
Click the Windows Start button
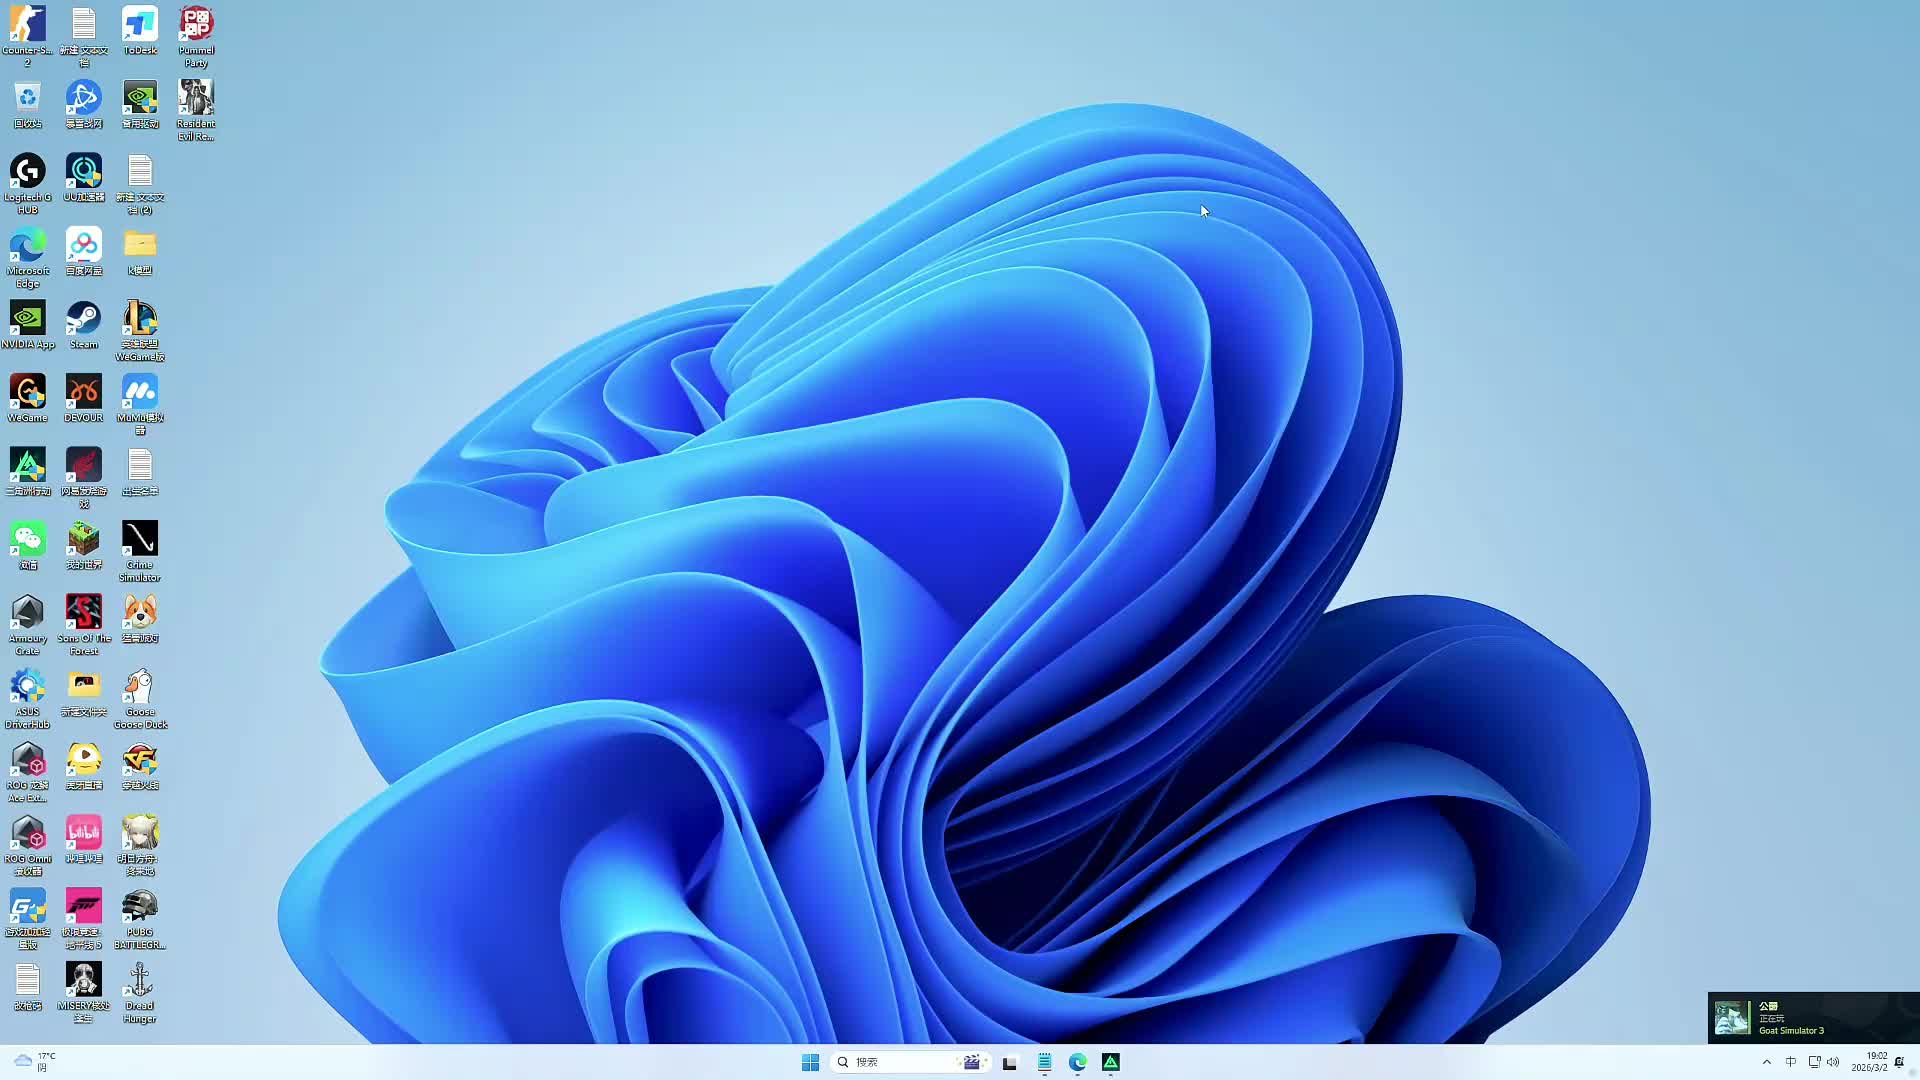tap(810, 1062)
